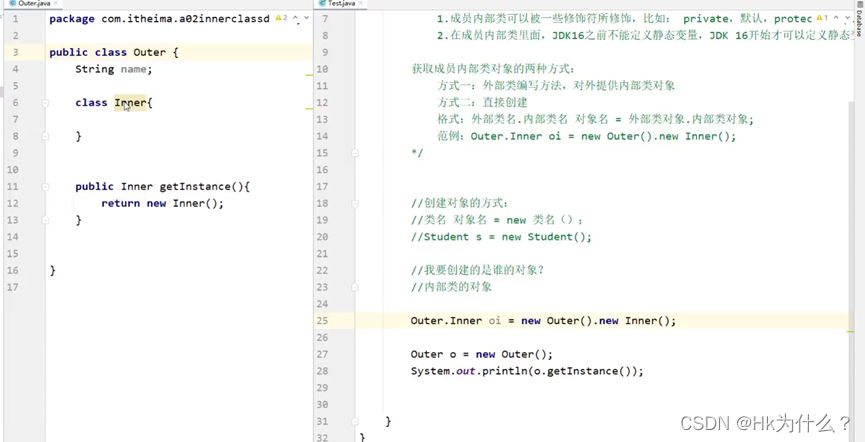865x442 pixels.
Task: Click the '格式:' format comment line
Action: tap(595, 119)
